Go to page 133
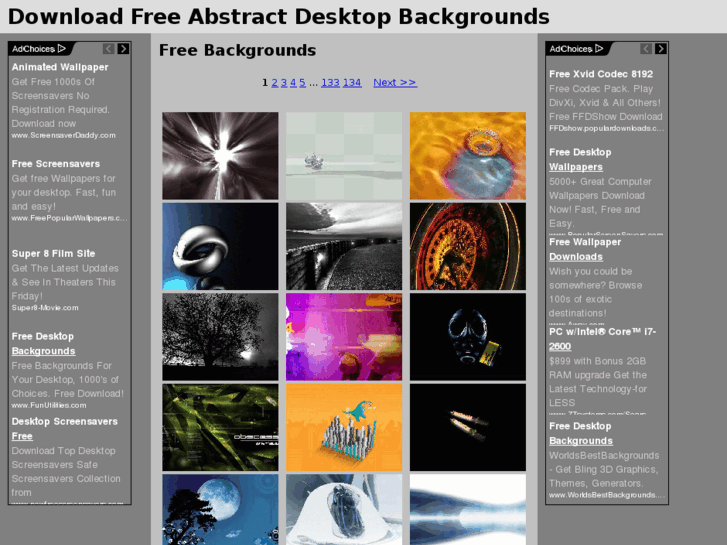This screenshot has width=727, height=545. point(330,83)
